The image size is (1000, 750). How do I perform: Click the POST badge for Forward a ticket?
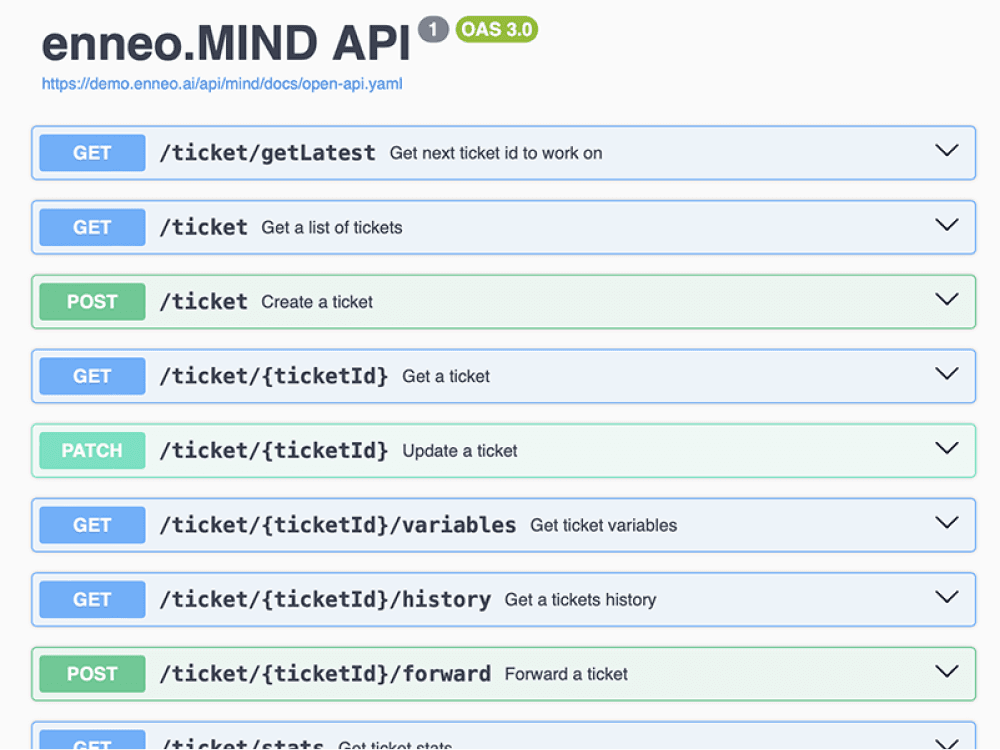(x=92, y=674)
